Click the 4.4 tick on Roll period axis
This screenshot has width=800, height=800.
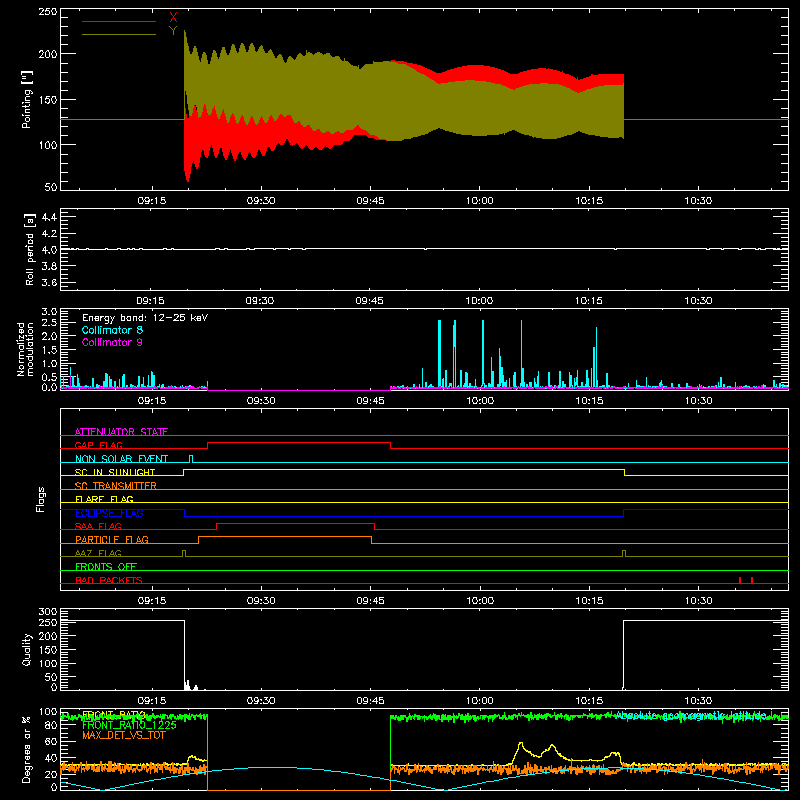pos(49,217)
